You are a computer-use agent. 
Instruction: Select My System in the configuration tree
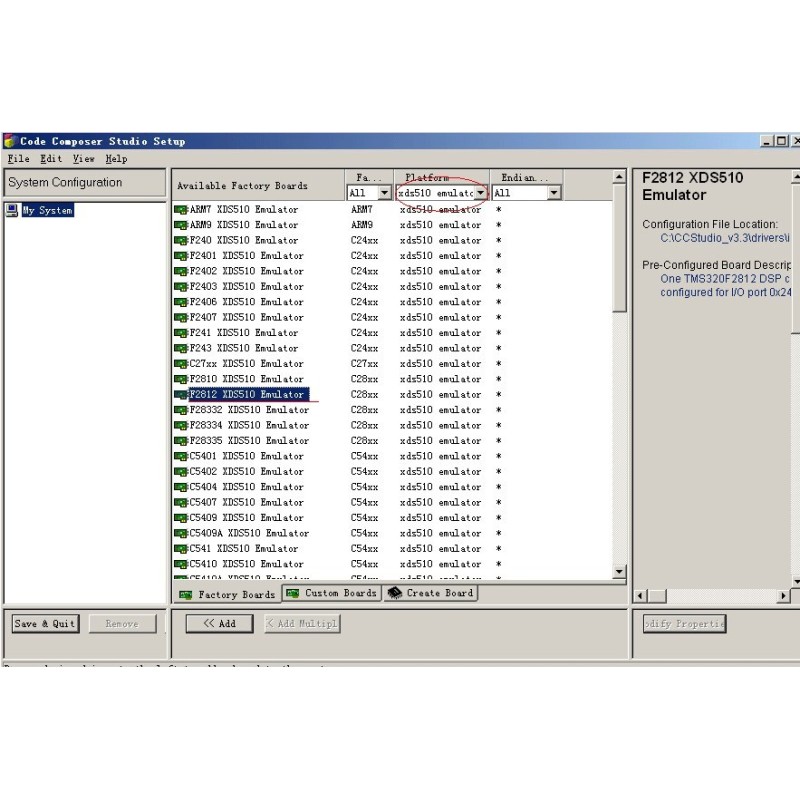coord(47,210)
